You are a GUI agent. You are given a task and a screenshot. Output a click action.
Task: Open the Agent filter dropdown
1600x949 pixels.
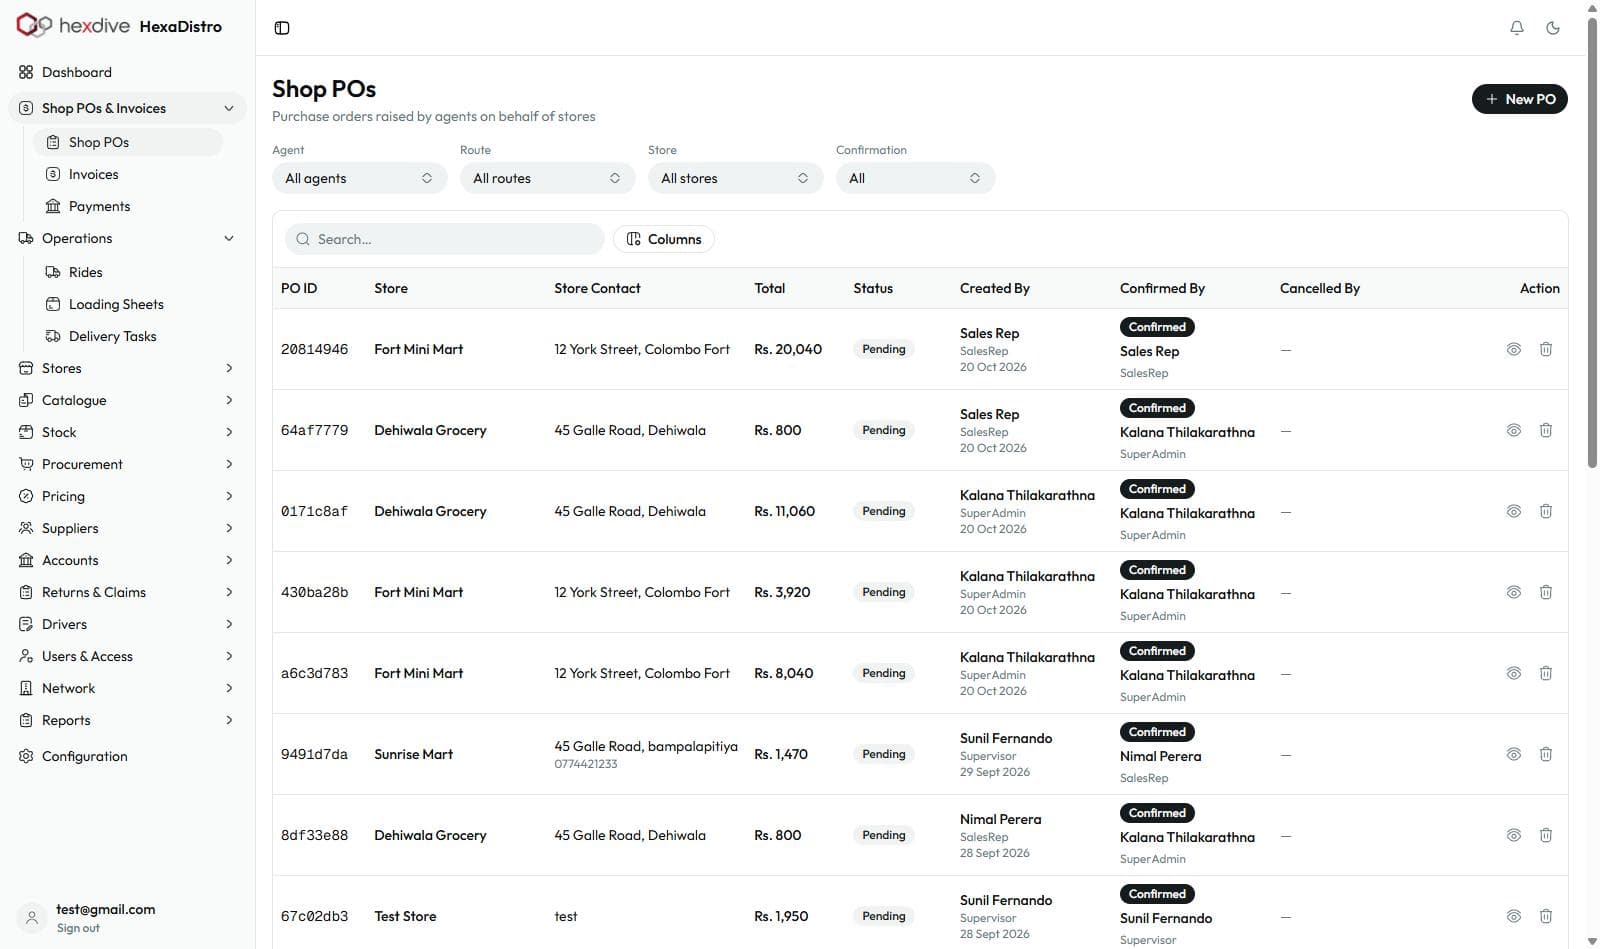pyautogui.click(x=360, y=178)
